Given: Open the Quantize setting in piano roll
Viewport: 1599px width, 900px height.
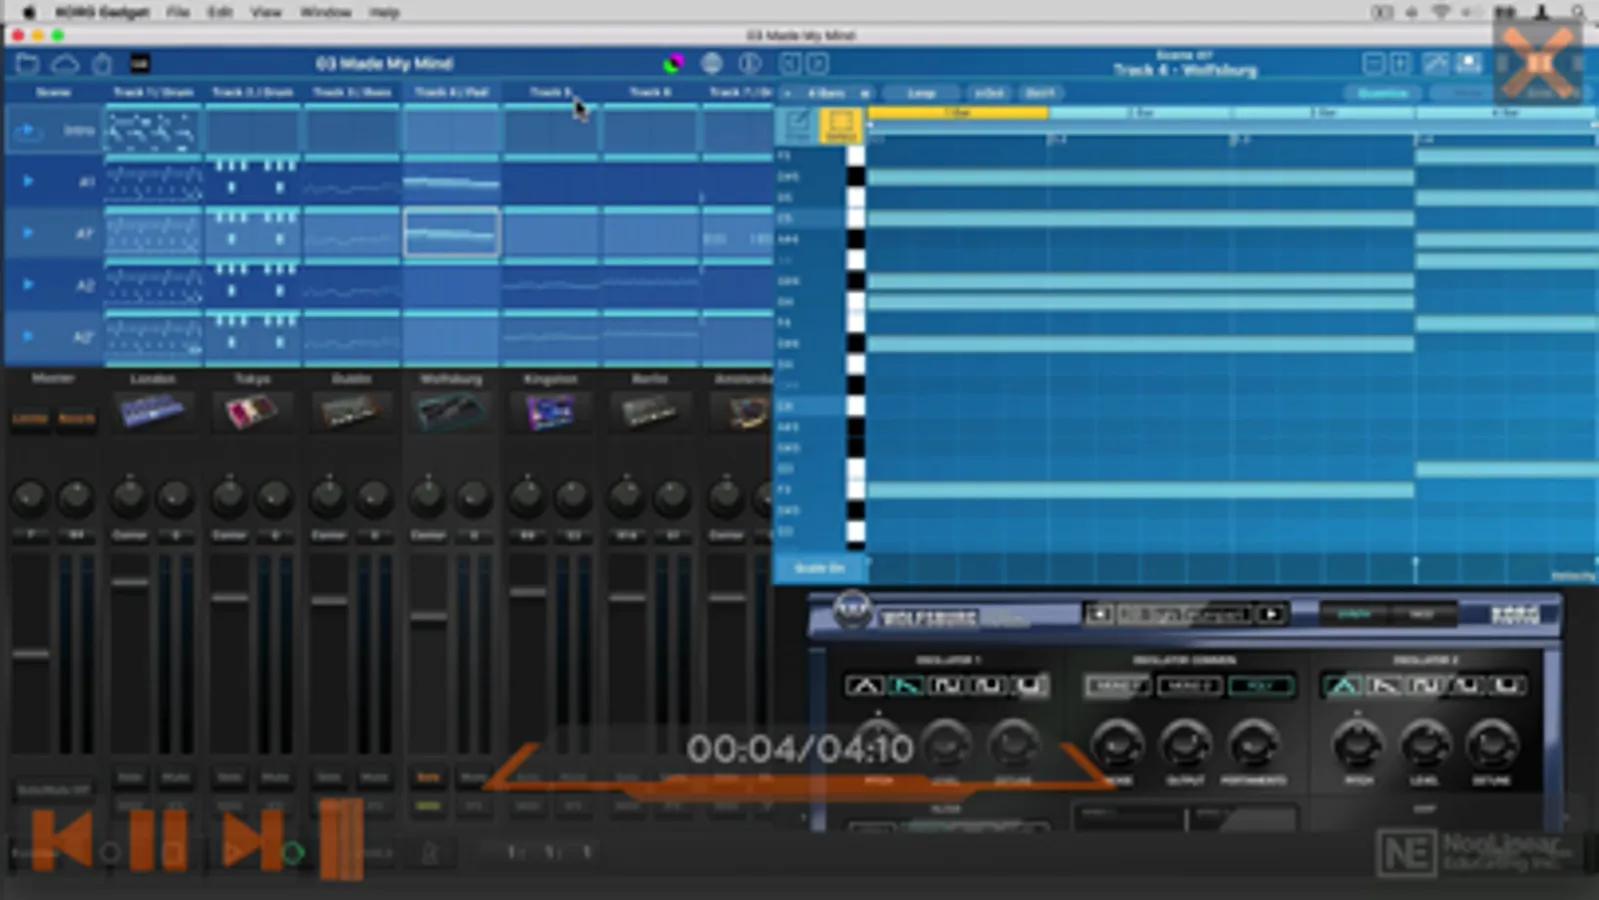Looking at the screenshot, I should [x=1383, y=93].
